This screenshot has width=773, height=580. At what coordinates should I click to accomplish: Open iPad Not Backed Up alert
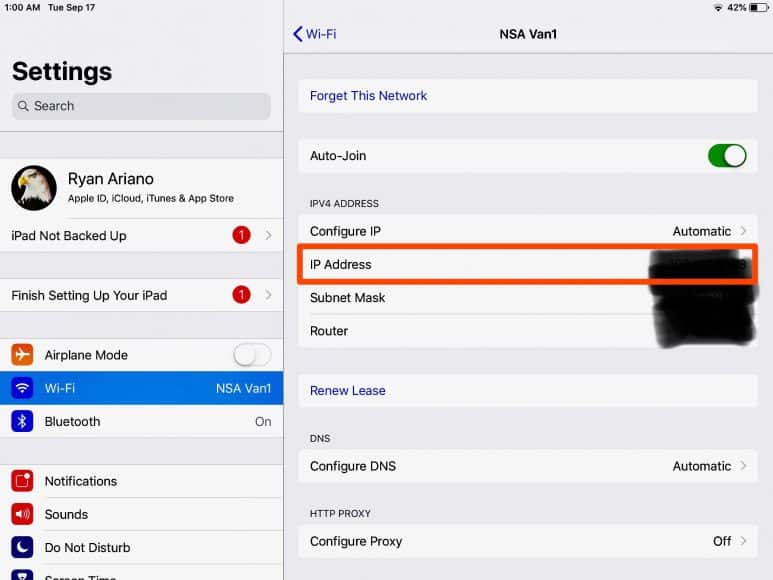click(141, 236)
